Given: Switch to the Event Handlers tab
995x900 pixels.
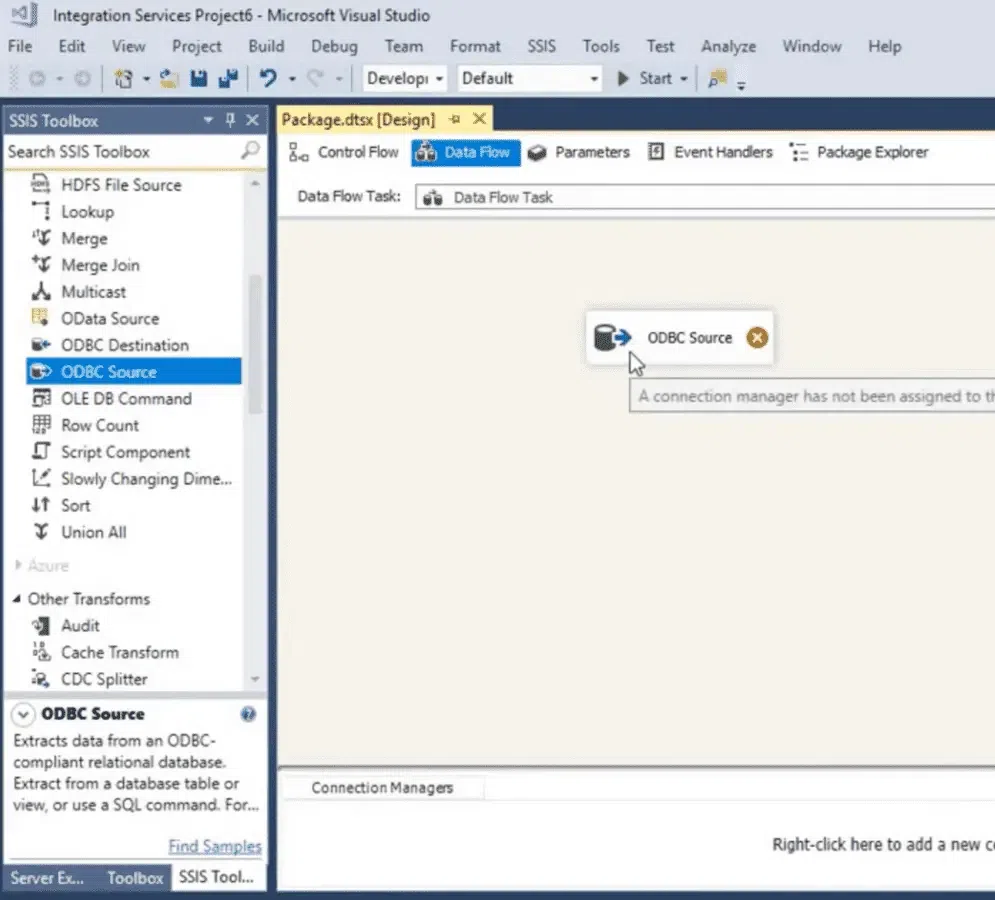Looking at the screenshot, I should 710,152.
